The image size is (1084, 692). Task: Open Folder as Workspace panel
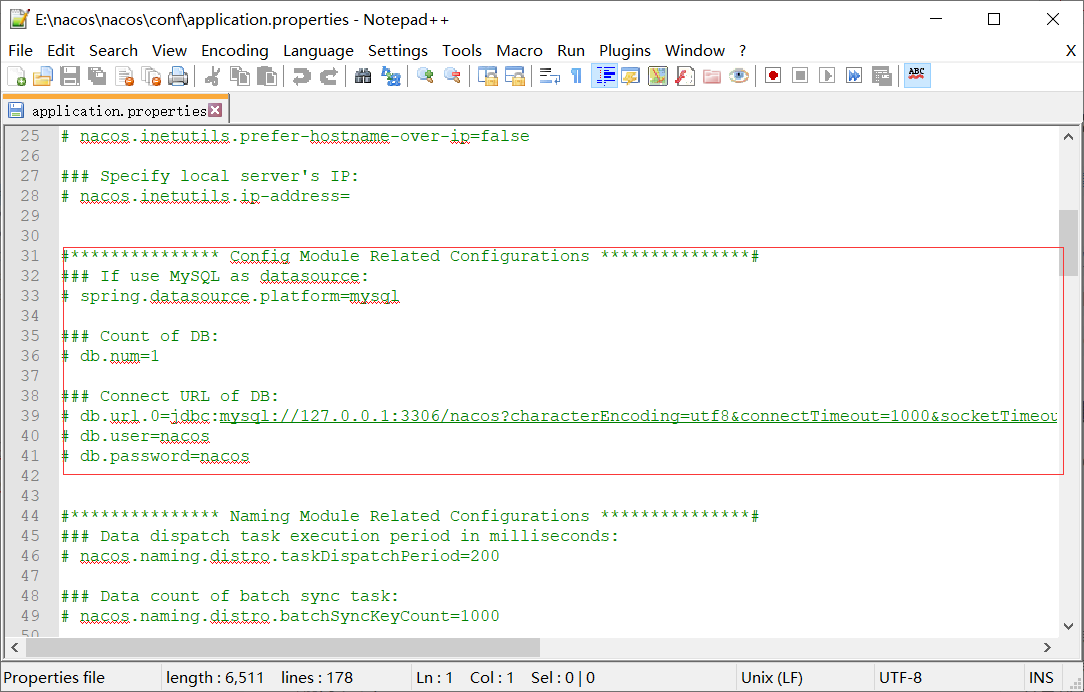tap(711, 76)
